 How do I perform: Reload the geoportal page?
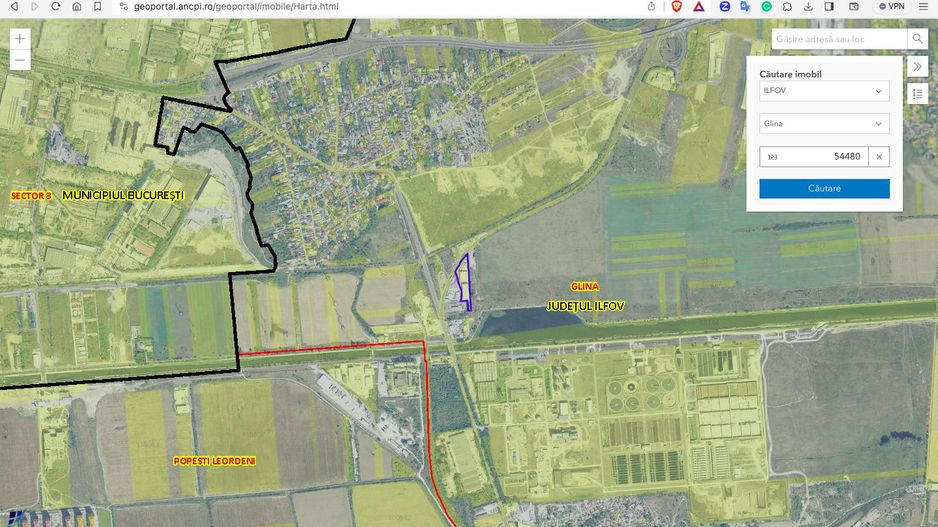[x=56, y=7]
